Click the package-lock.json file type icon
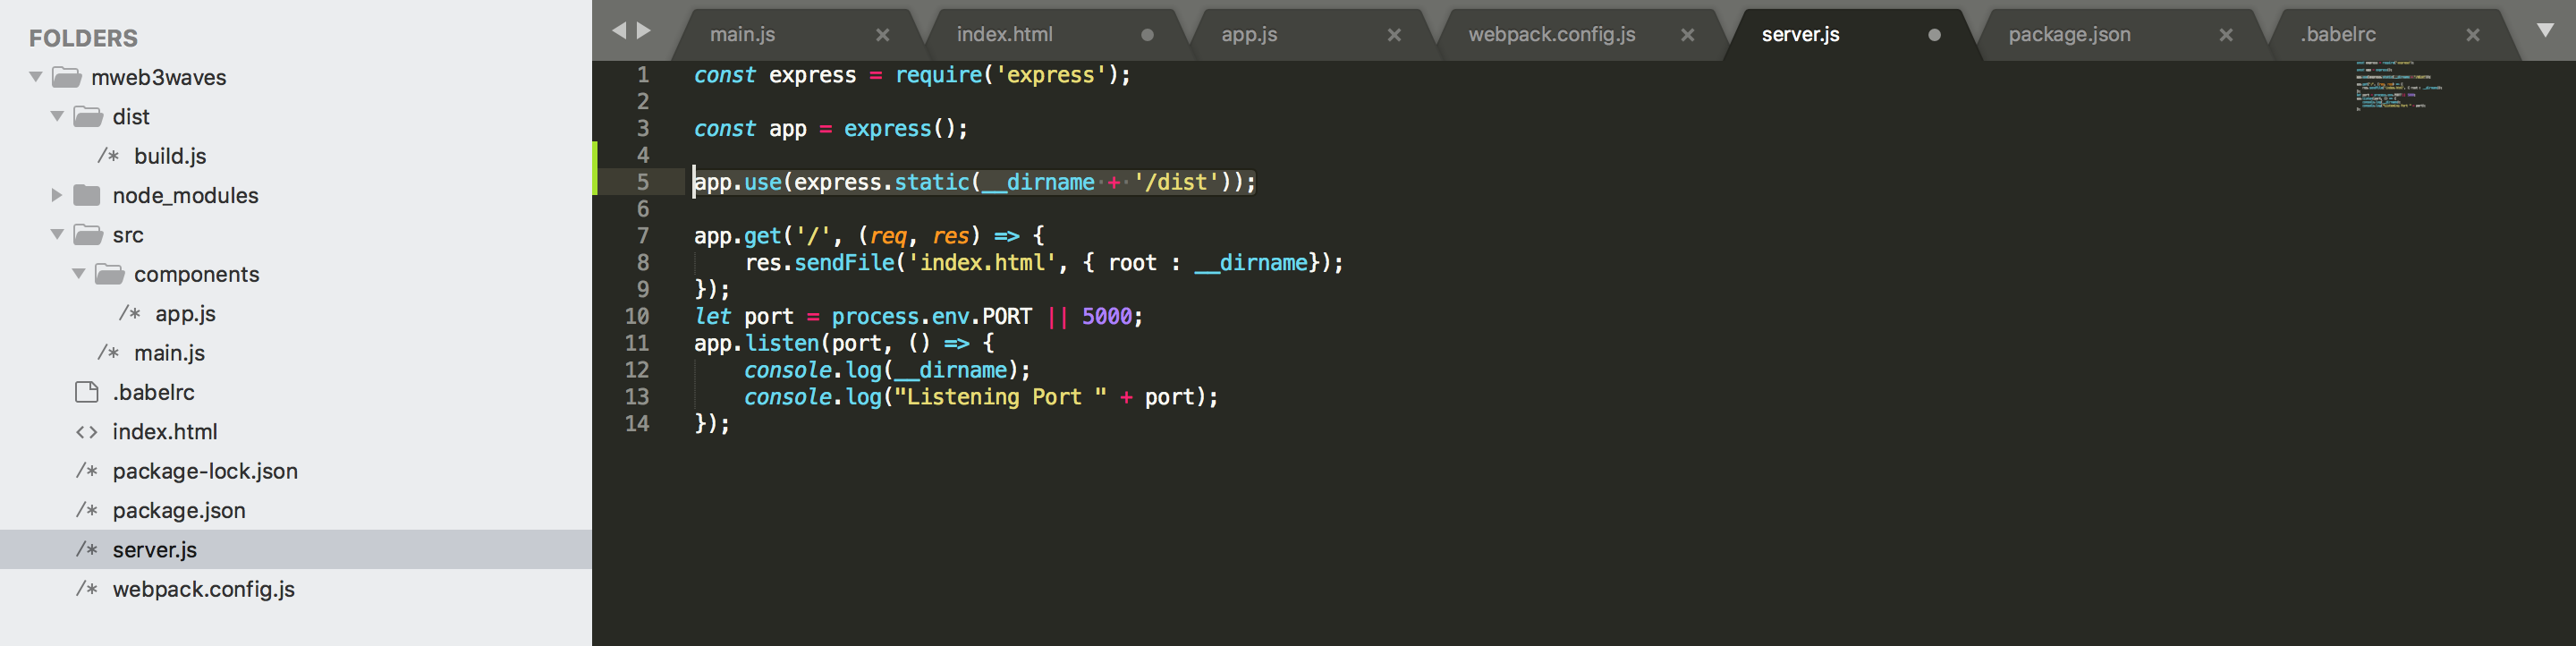The width and height of the screenshot is (2576, 646). pos(87,471)
